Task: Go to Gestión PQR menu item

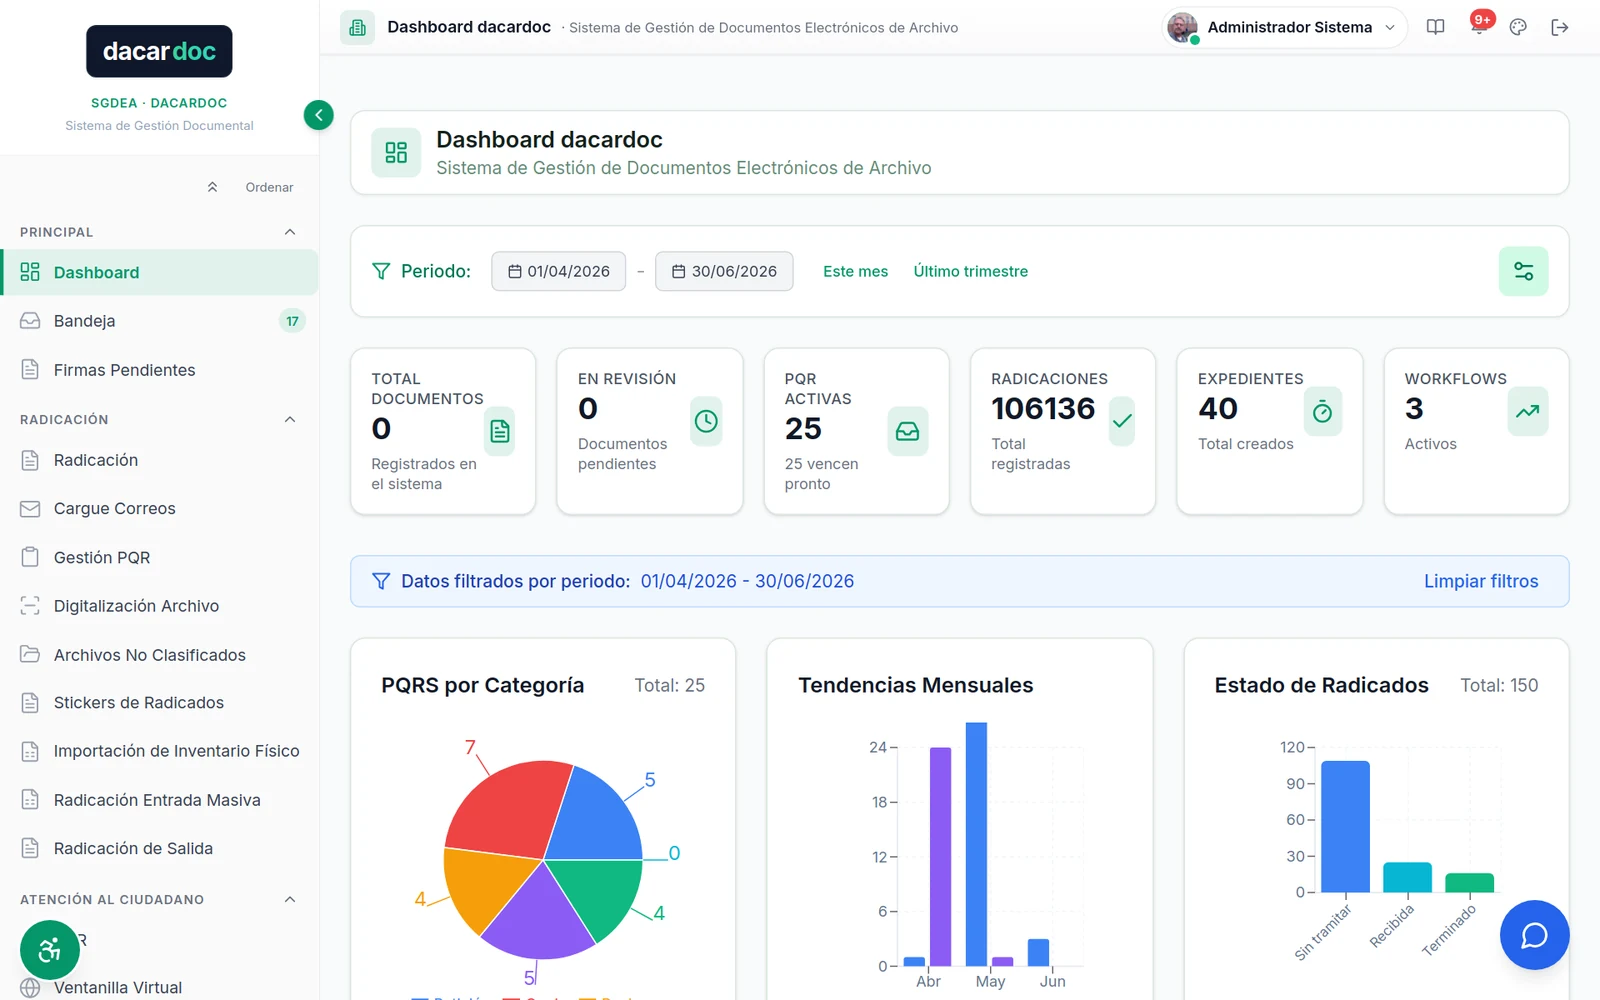Action: click(160, 557)
